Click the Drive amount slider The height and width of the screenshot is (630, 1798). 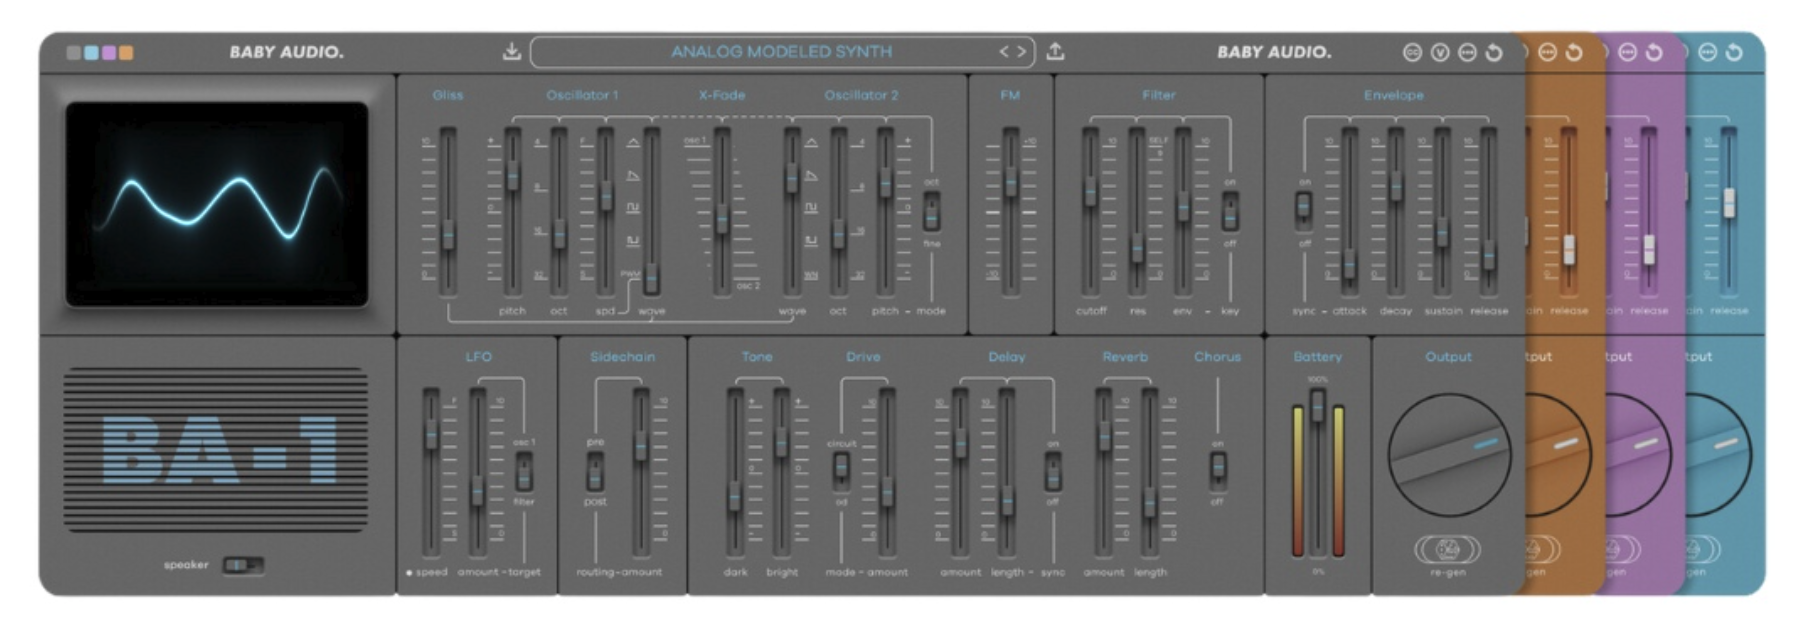pos(887,472)
